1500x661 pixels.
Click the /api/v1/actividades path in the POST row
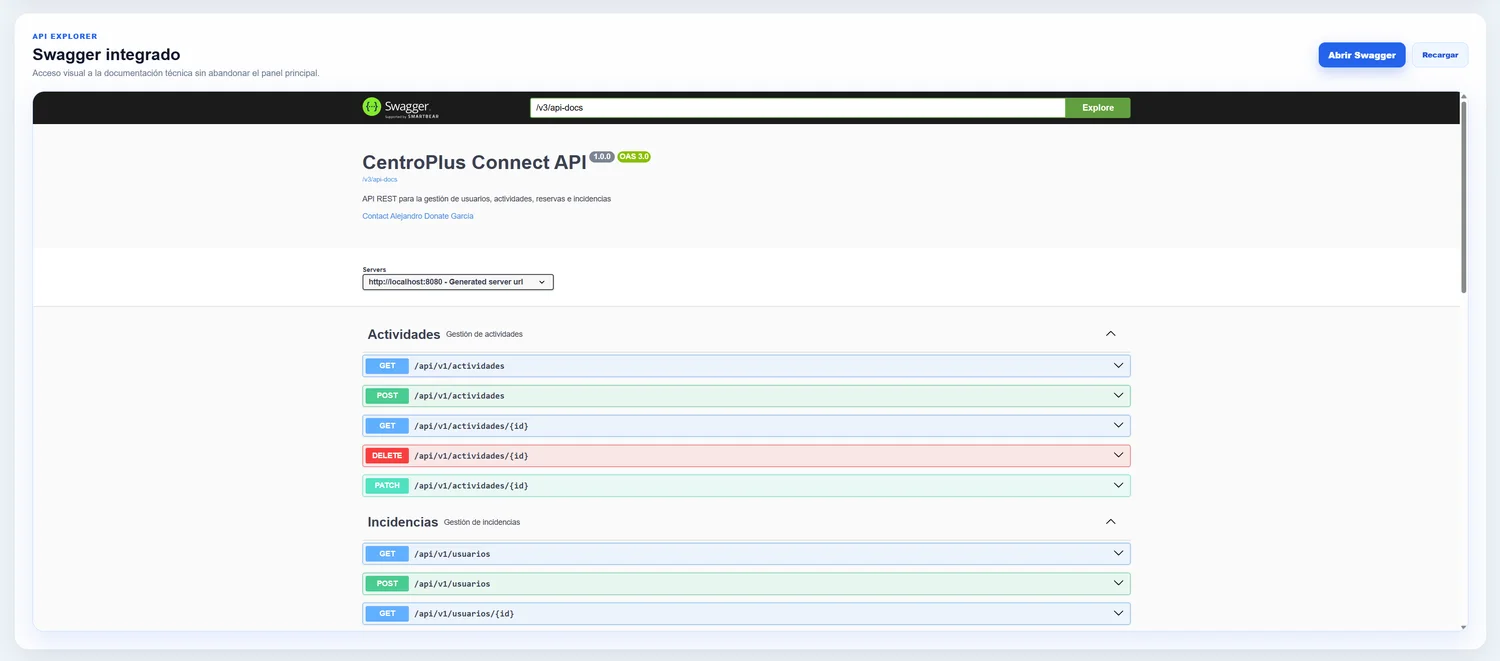(460, 396)
